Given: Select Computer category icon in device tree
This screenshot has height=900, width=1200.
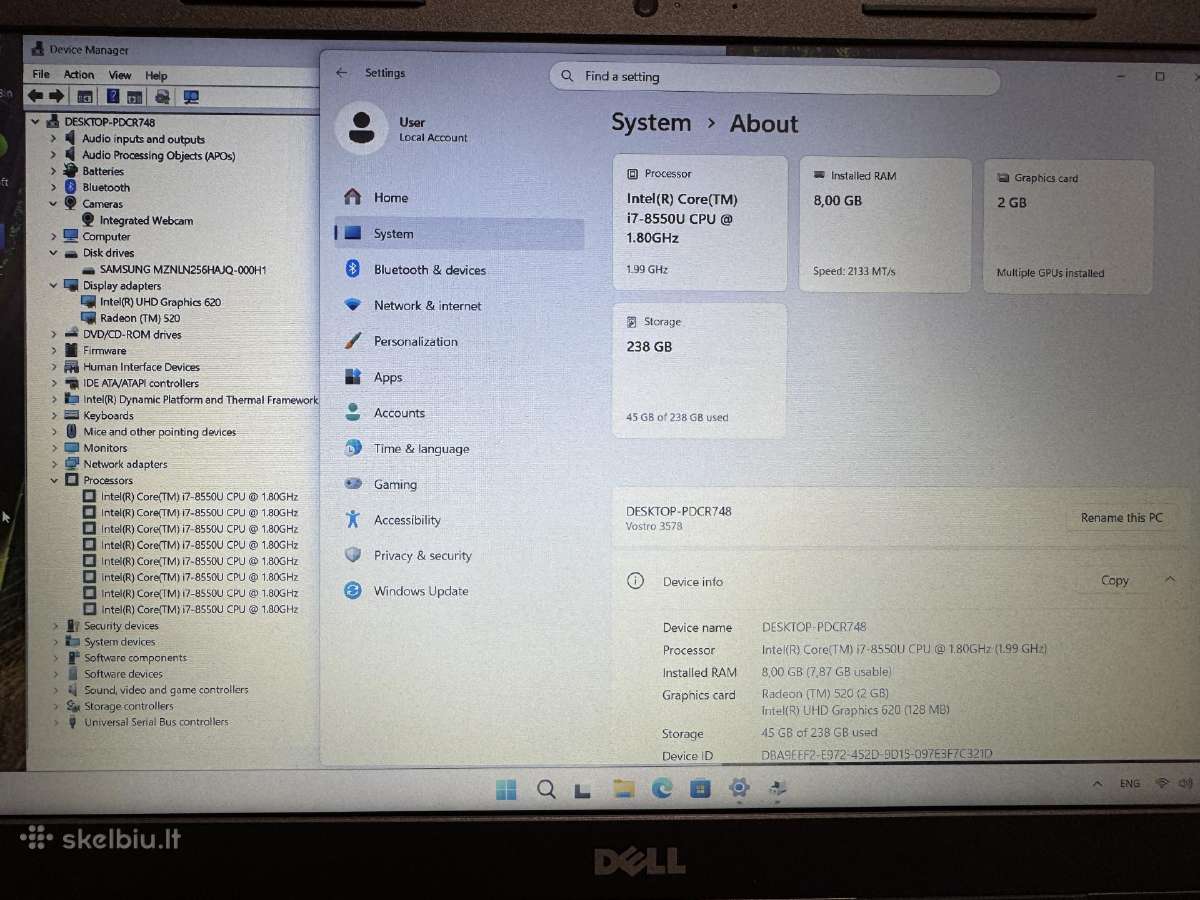Looking at the screenshot, I should pos(71,236).
